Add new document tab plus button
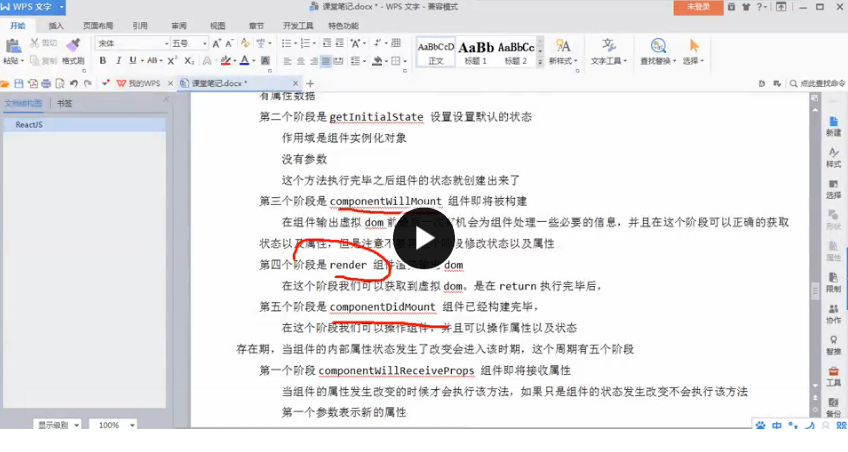The image size is (848, 452). 310,83
